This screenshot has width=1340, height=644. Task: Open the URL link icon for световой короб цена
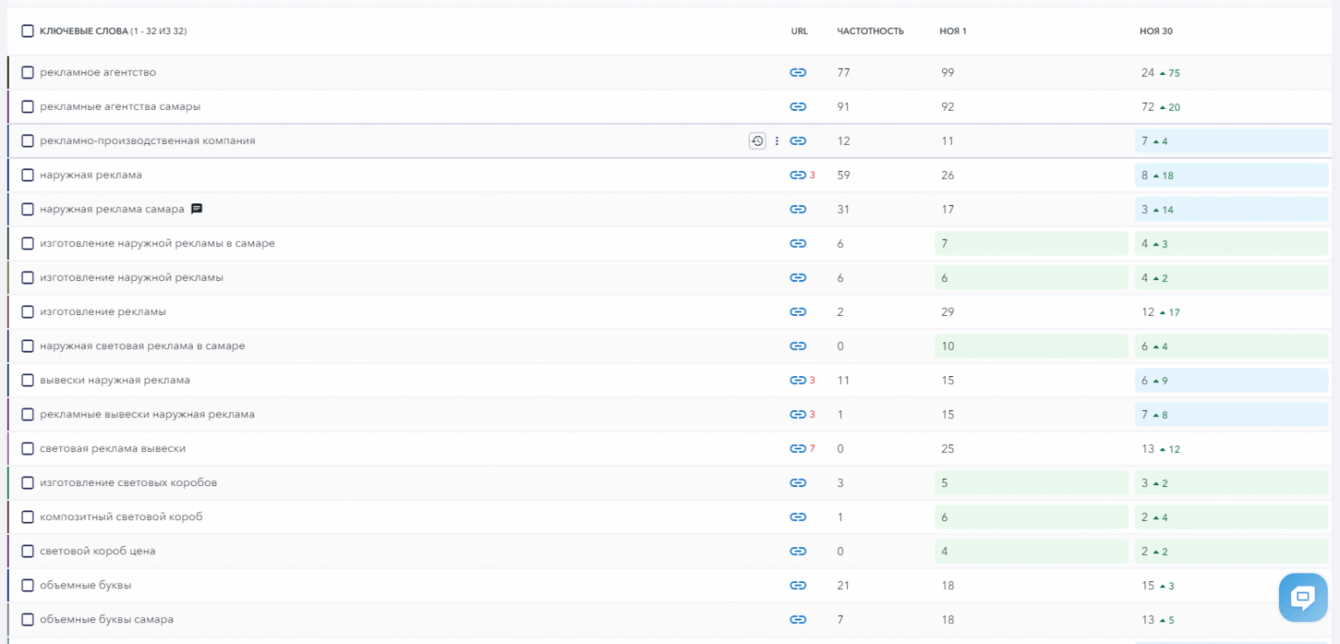click(x=797, y=551)
